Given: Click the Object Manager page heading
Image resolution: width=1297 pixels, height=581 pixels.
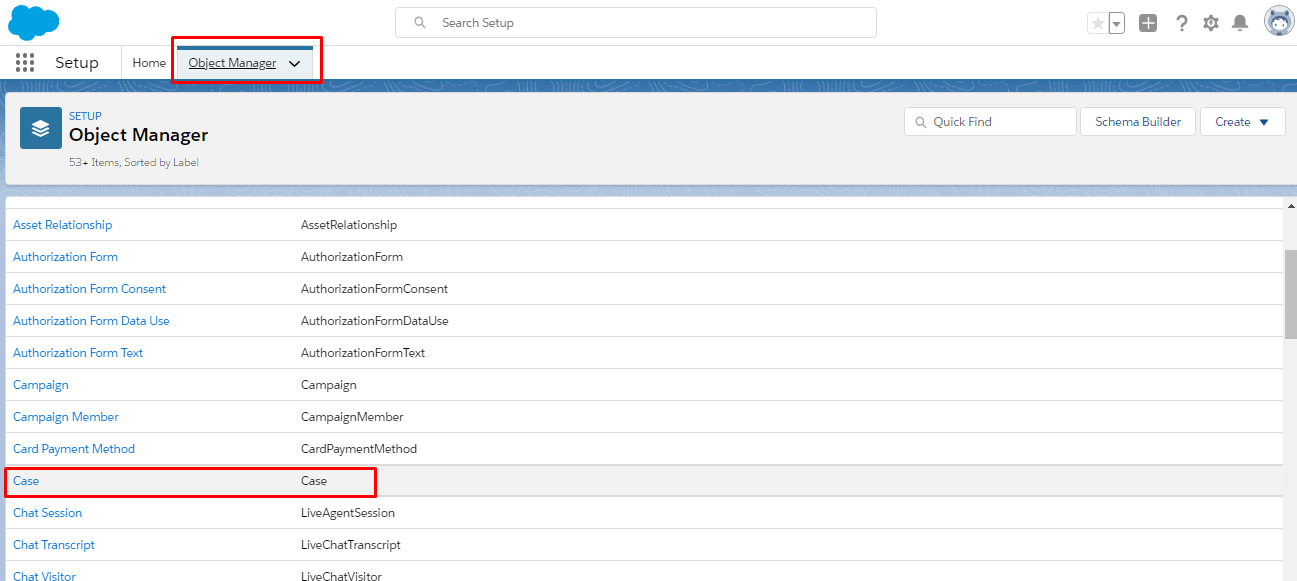Looking at the screenshot, I should [x=139, y=135].
